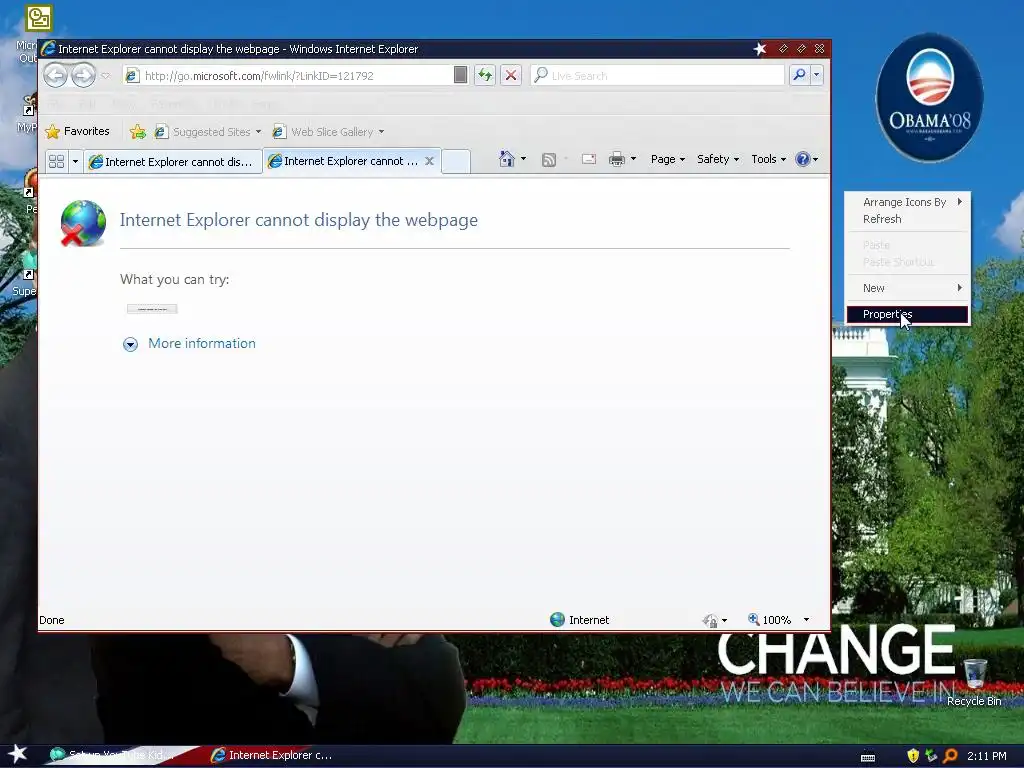Click the yellow security shield tray icon

pos(913,756)
